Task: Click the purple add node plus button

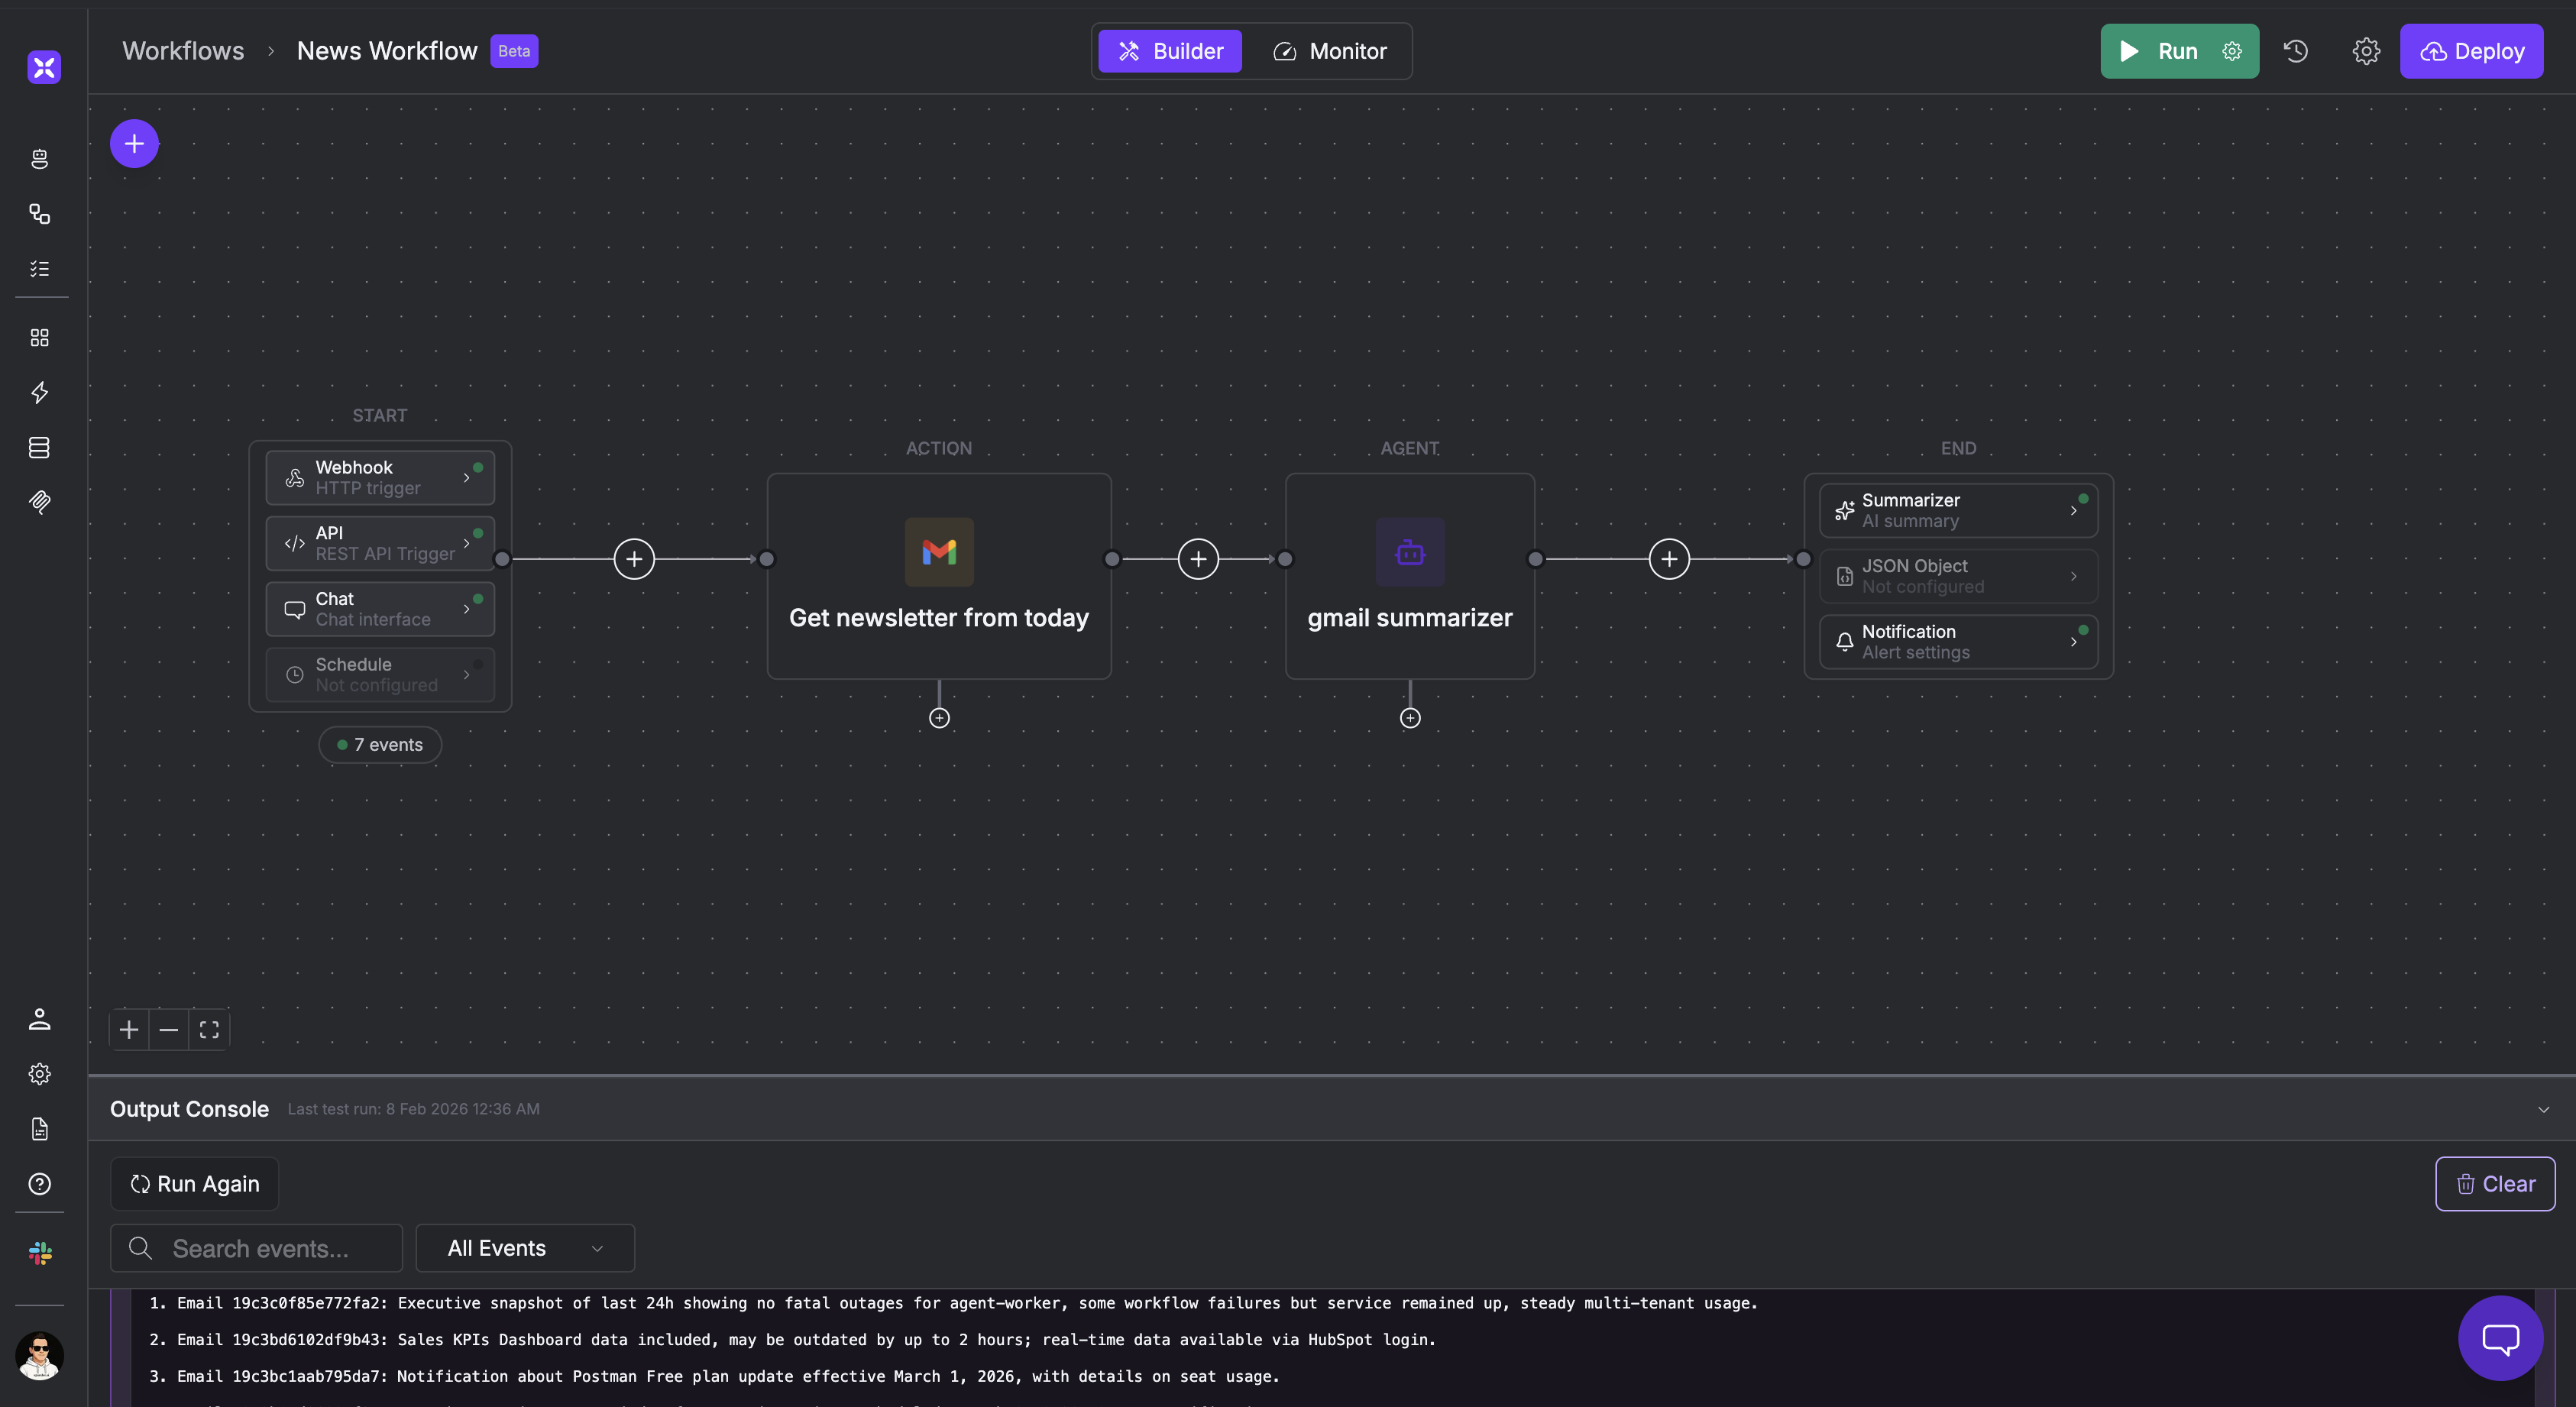Action: [x=134, y=144]
